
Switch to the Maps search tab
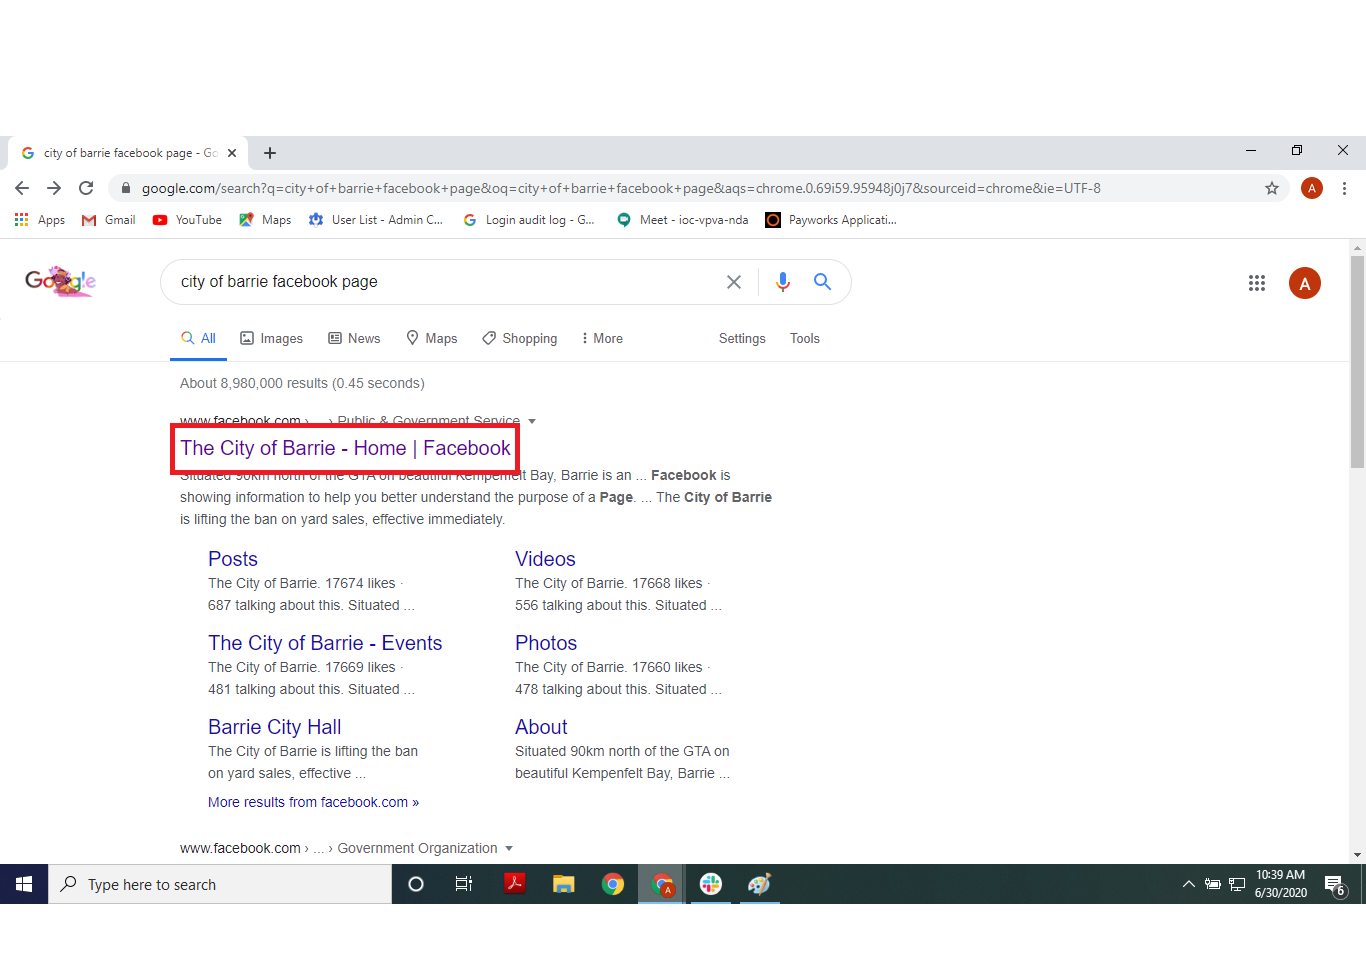point(432,339)
